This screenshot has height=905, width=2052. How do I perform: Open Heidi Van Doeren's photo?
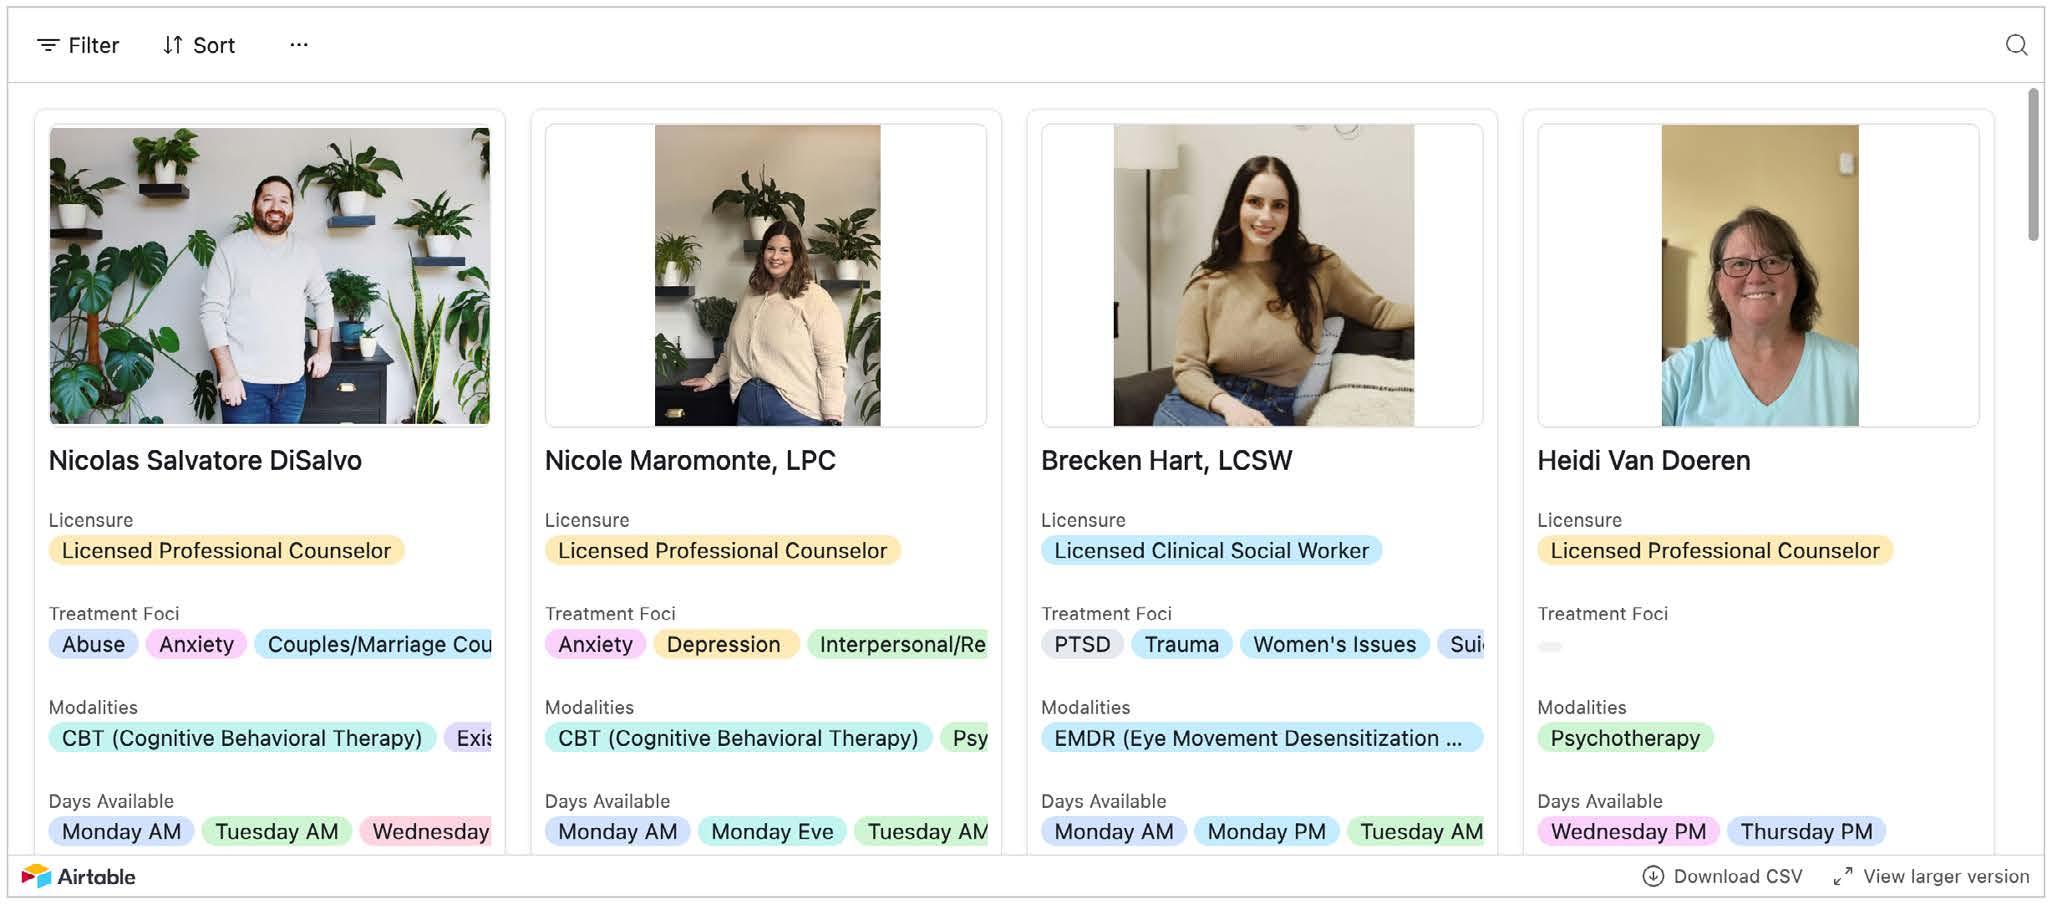pyautogui.click(x=1758, y=275)
